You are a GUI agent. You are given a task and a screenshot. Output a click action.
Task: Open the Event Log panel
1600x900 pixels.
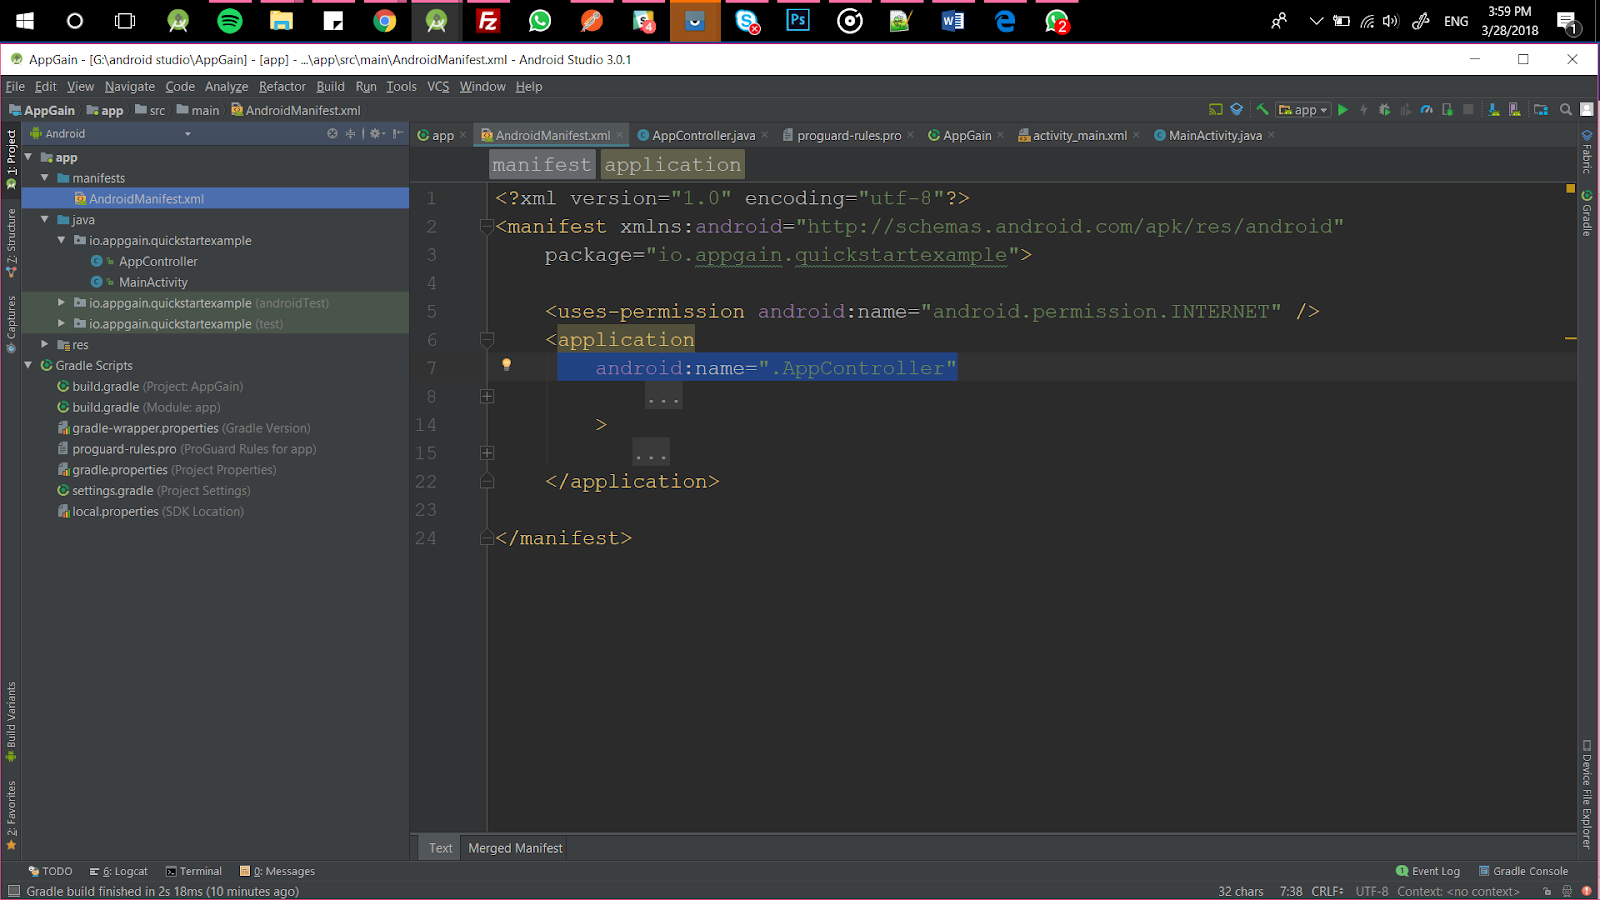(x=1428, y=871)
